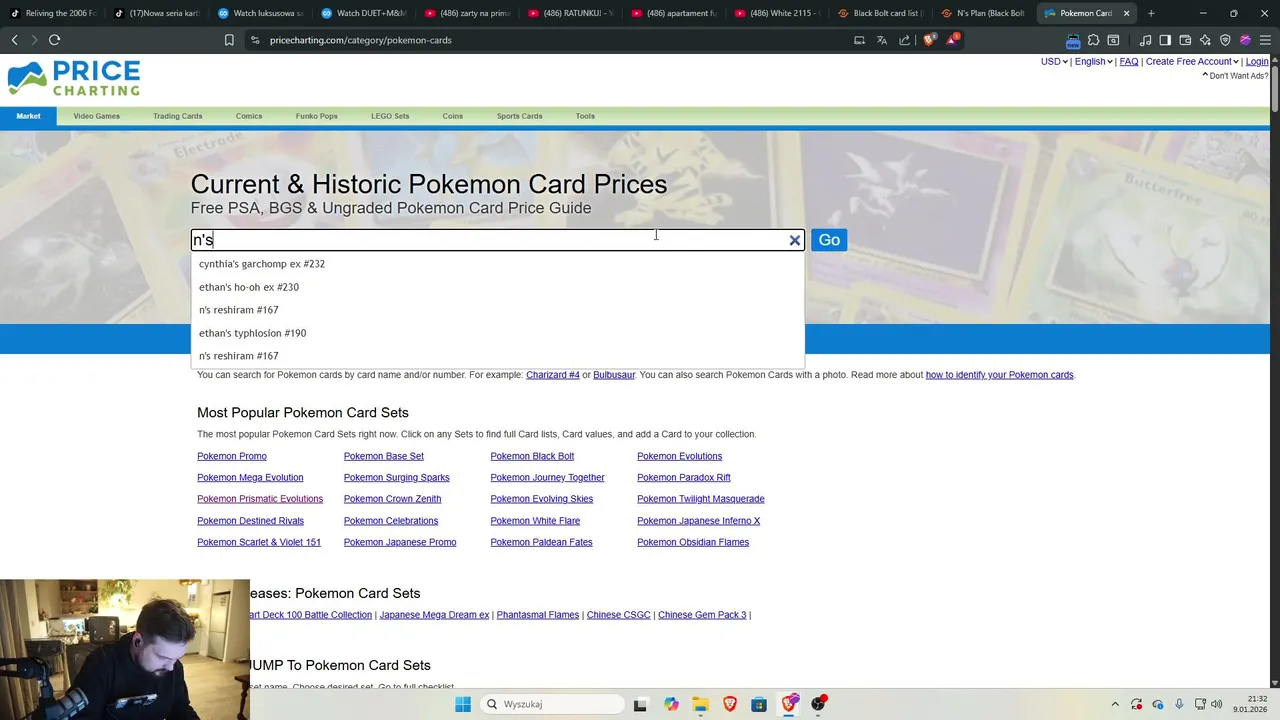Choose suggestion ethan's ho-oh ex #230
The height and width of the screenshot is (720, 1280).
click(498, 287)
